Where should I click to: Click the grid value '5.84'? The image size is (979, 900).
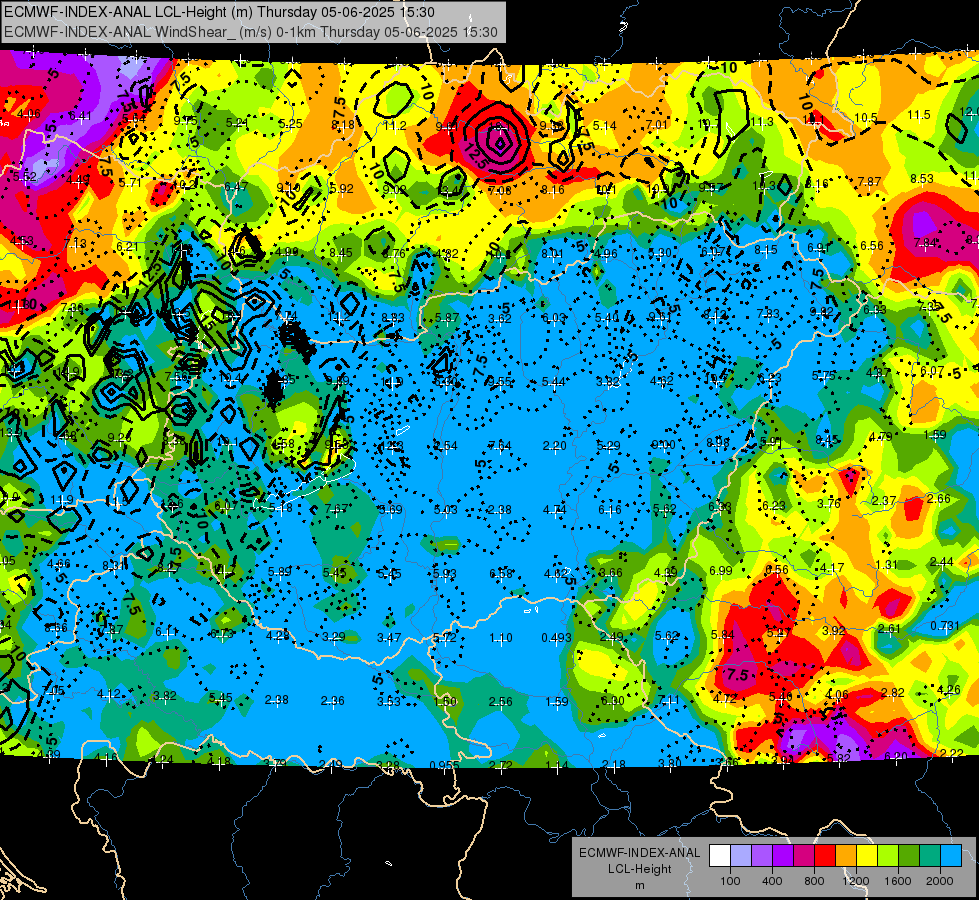click(x=723, y=635)
